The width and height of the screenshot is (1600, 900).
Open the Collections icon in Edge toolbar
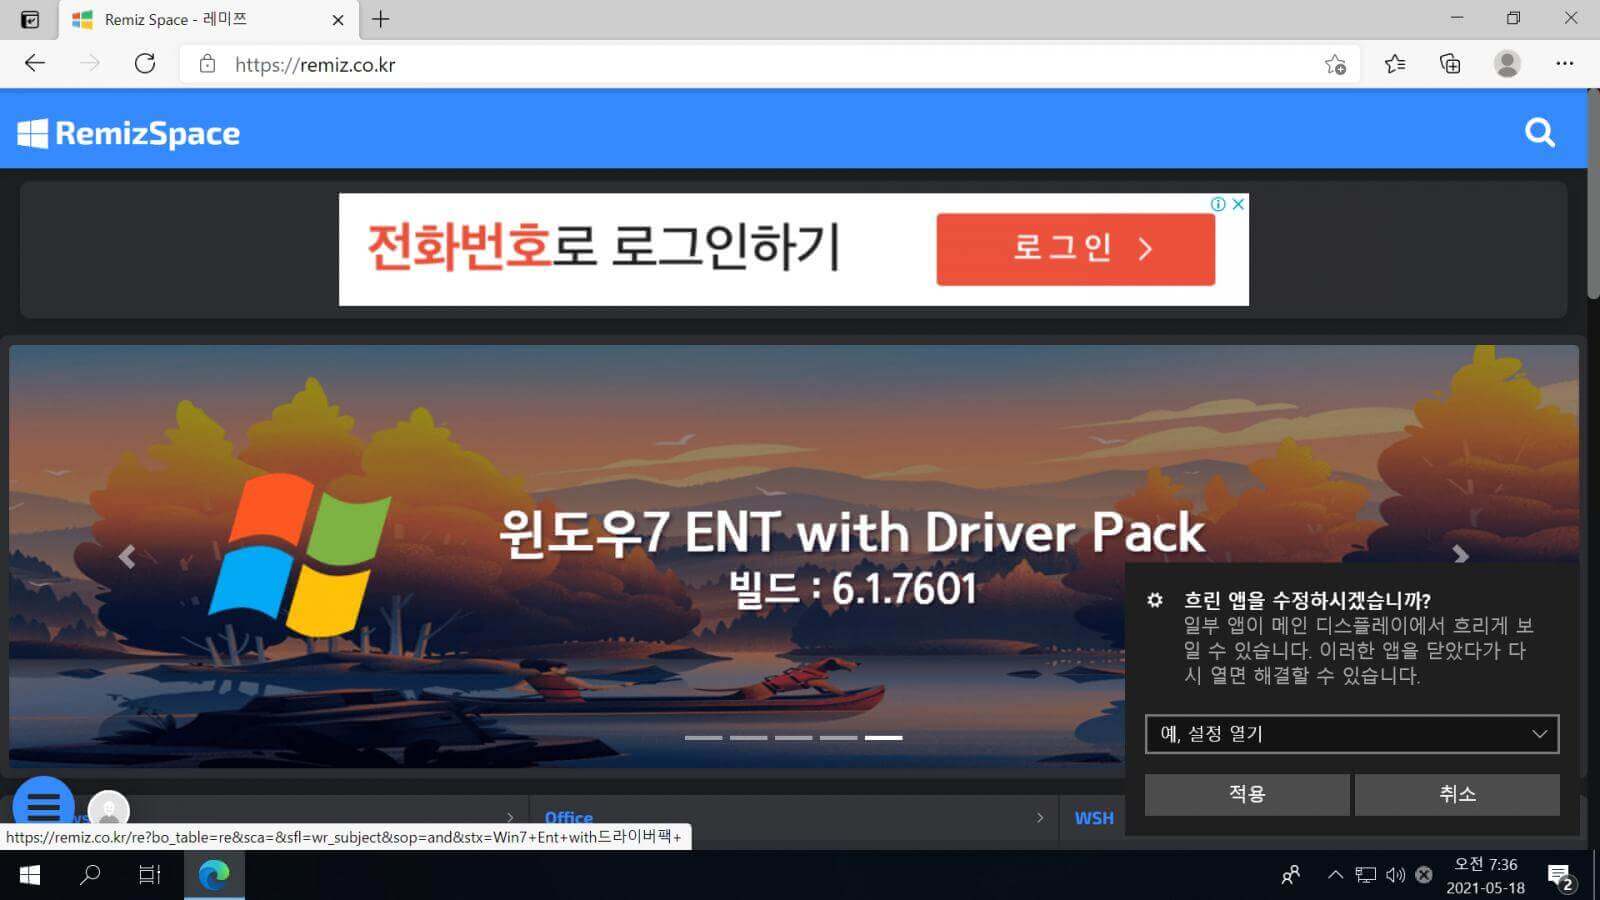(x=1450, y=64)
